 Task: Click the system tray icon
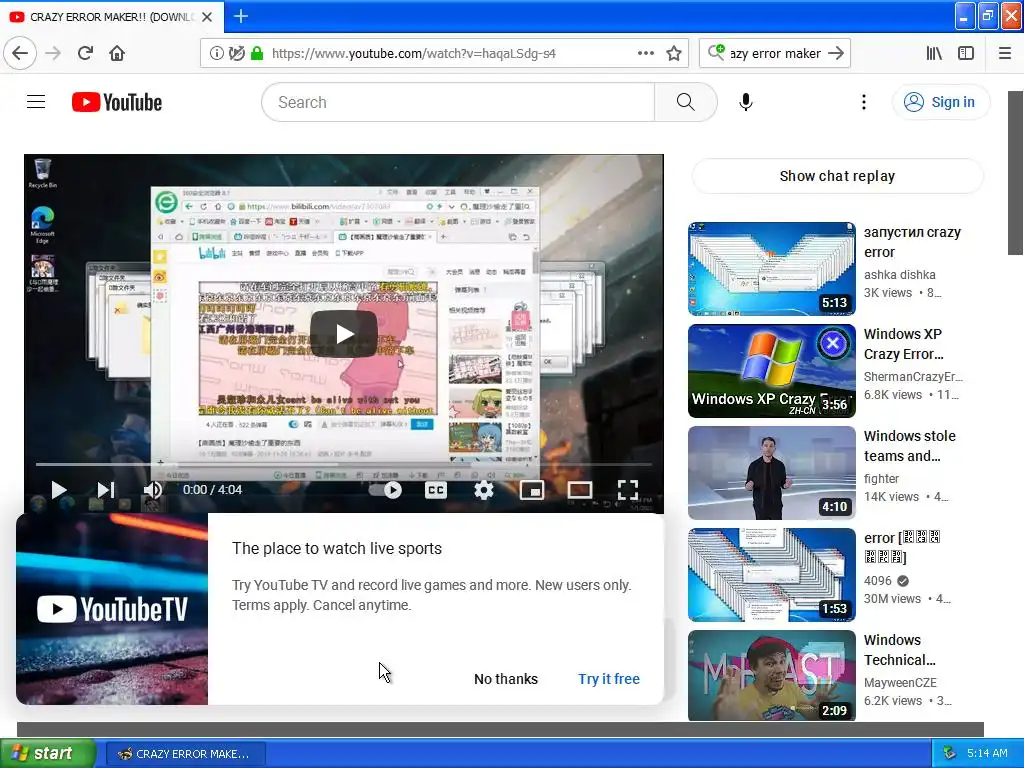[x=949, y=754]
